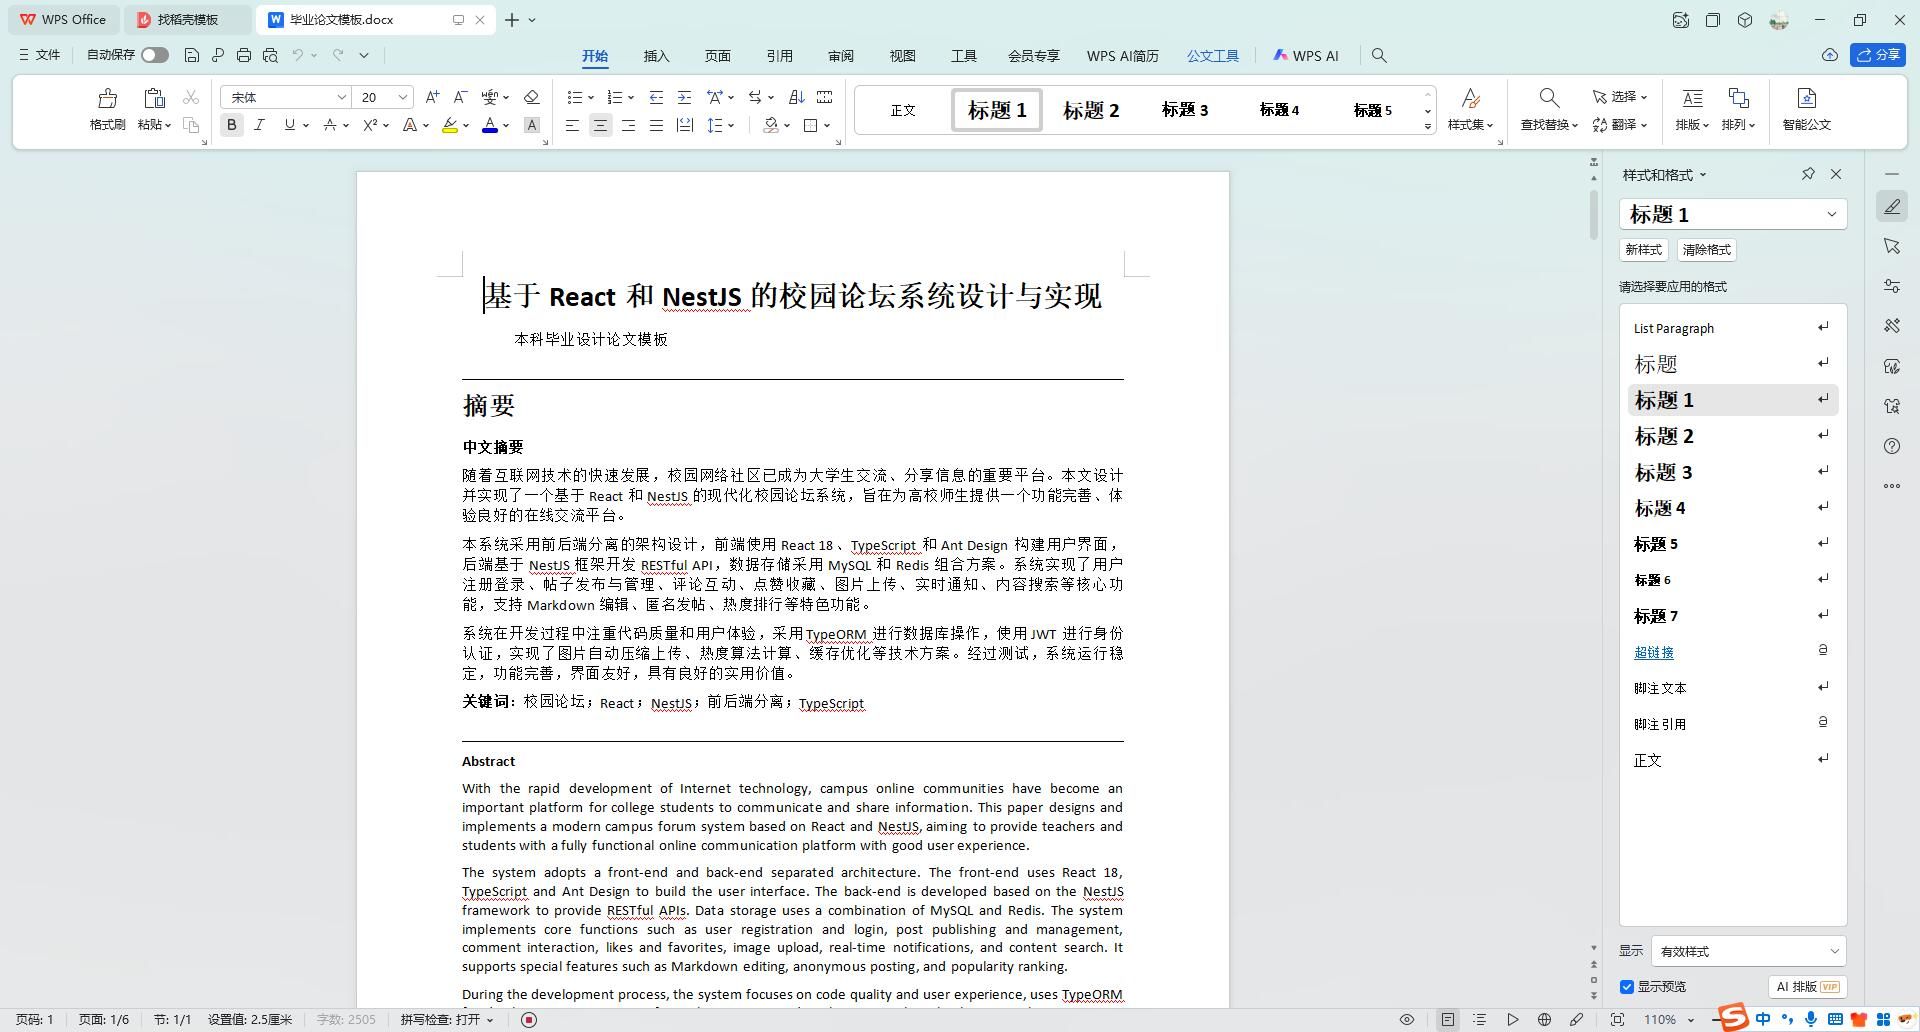The image size is (1920, 1032).
Task: Open the 智能公文 feature
Action: point(1805,110)
